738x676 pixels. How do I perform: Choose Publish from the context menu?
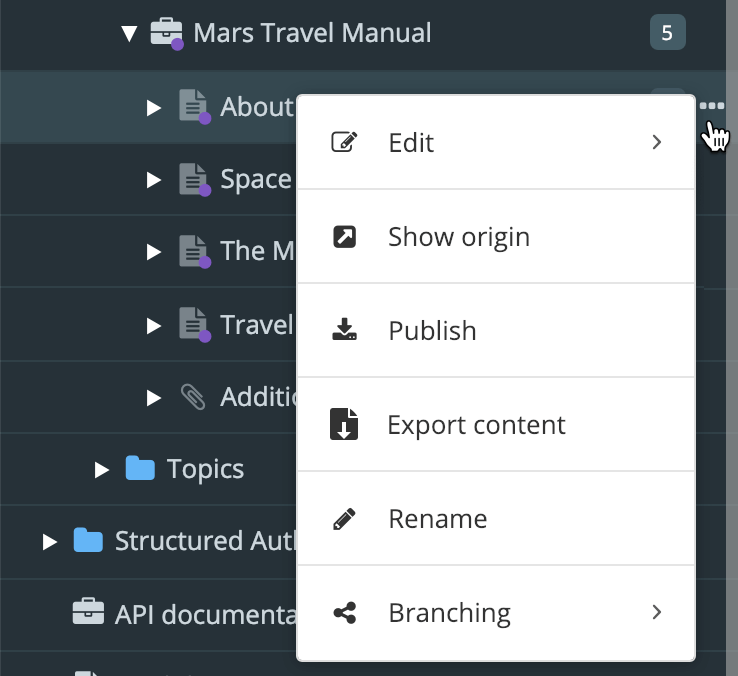[432, 331]
